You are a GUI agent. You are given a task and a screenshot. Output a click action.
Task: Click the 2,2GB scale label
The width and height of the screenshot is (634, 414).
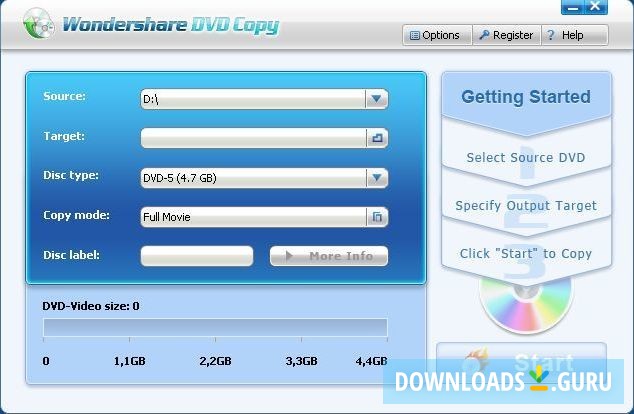click(215, 361)
